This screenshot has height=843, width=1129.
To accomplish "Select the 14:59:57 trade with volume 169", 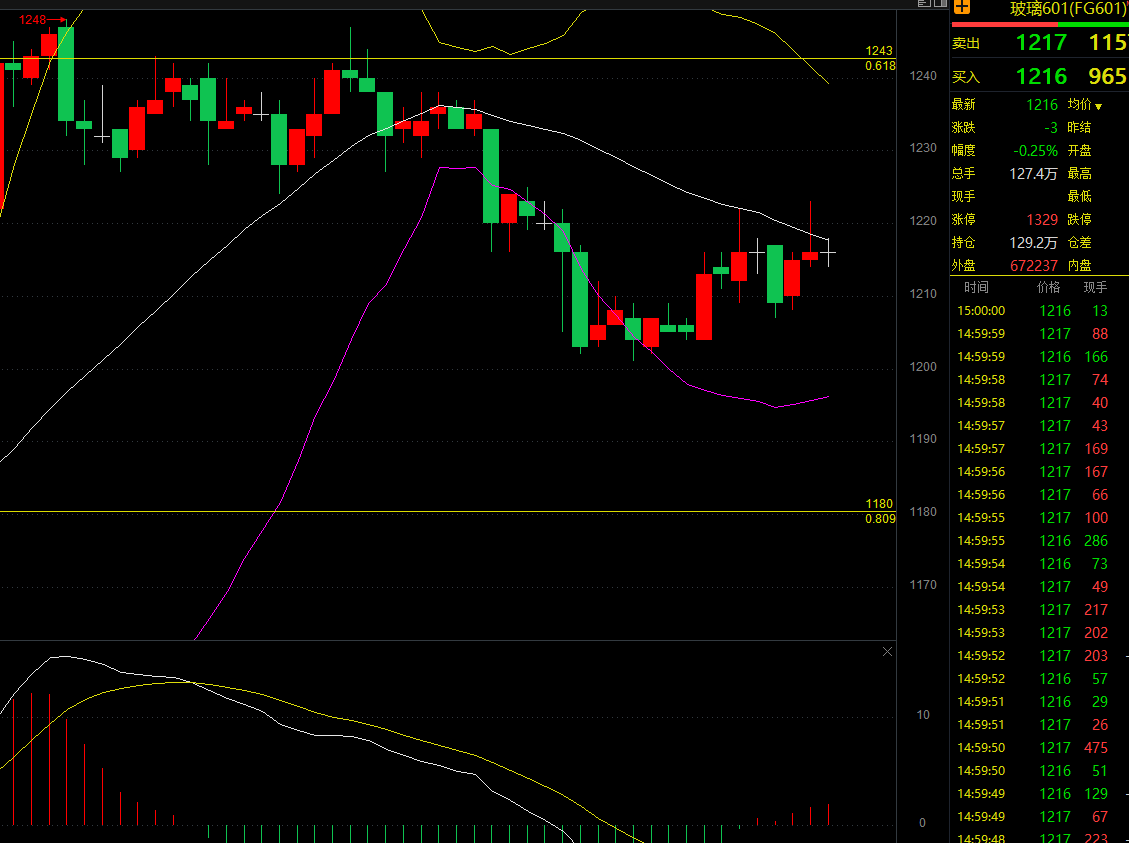I will point(1039,449).
